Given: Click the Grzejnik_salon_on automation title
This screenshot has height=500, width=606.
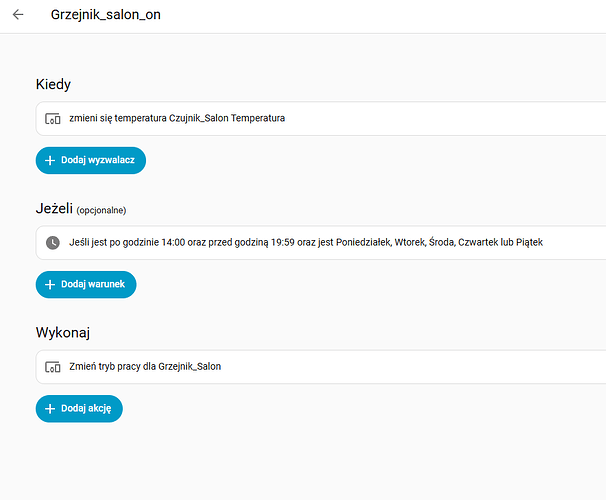Looking at the screenshot, I should pyautogui.click(x=105, y=15).
